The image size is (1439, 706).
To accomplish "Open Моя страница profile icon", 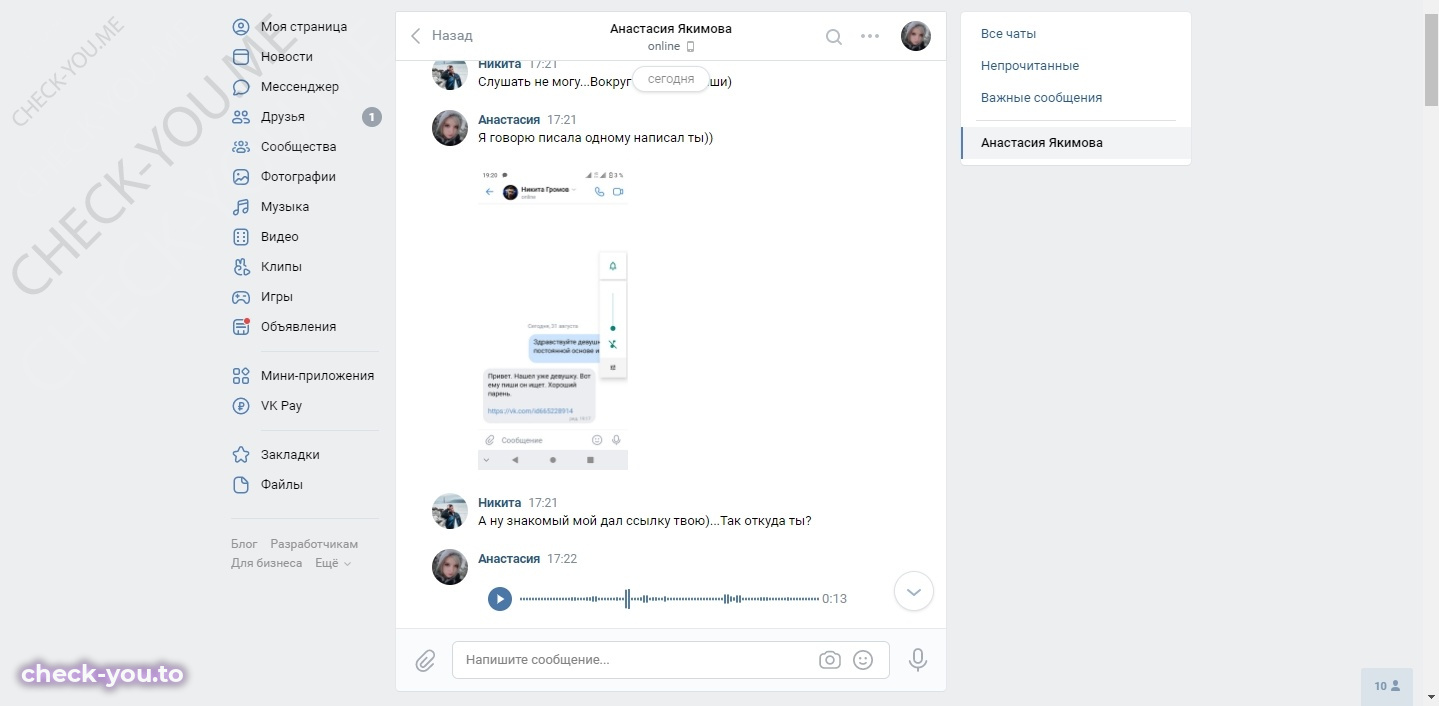I will [x=241, y=27].
